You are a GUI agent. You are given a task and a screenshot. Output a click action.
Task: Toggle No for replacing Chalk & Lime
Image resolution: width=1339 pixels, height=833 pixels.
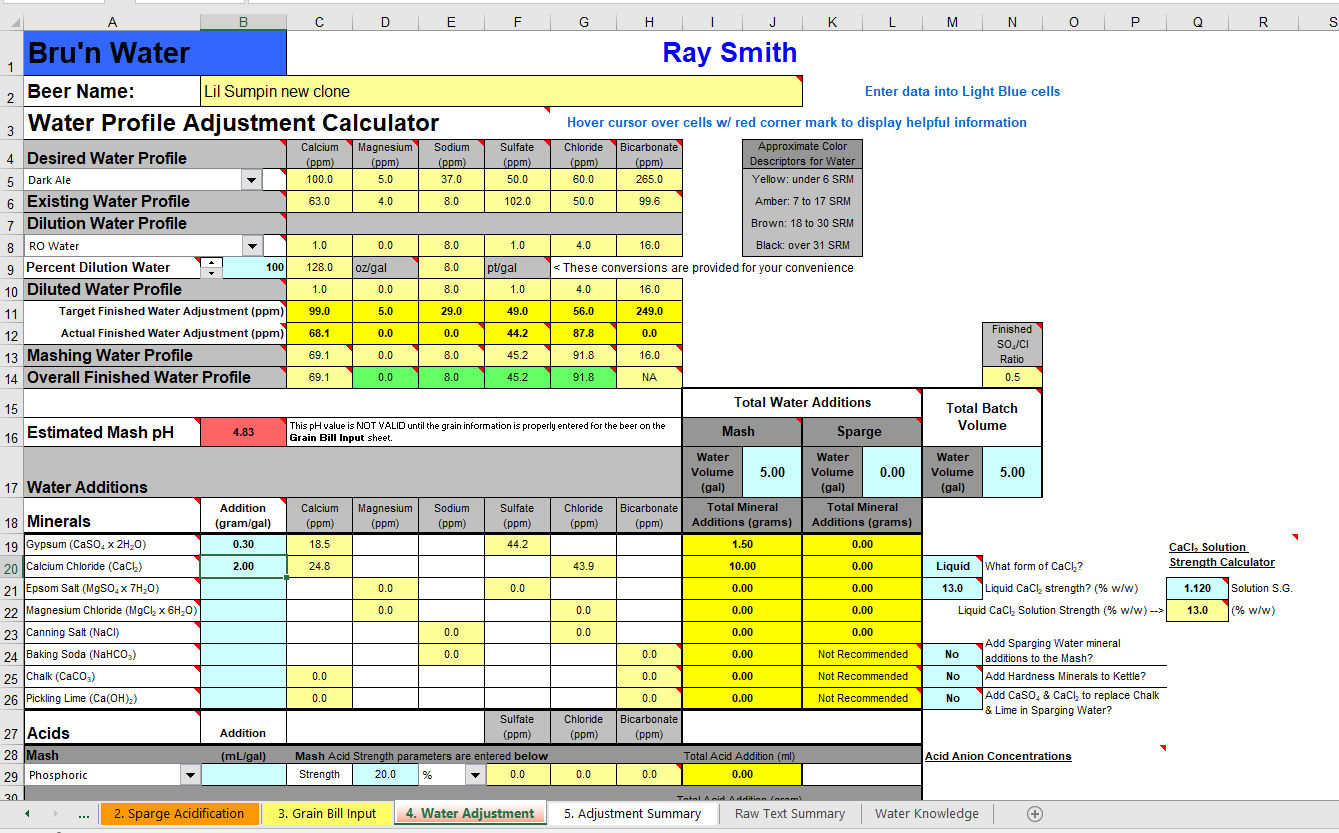coord(952,698)
